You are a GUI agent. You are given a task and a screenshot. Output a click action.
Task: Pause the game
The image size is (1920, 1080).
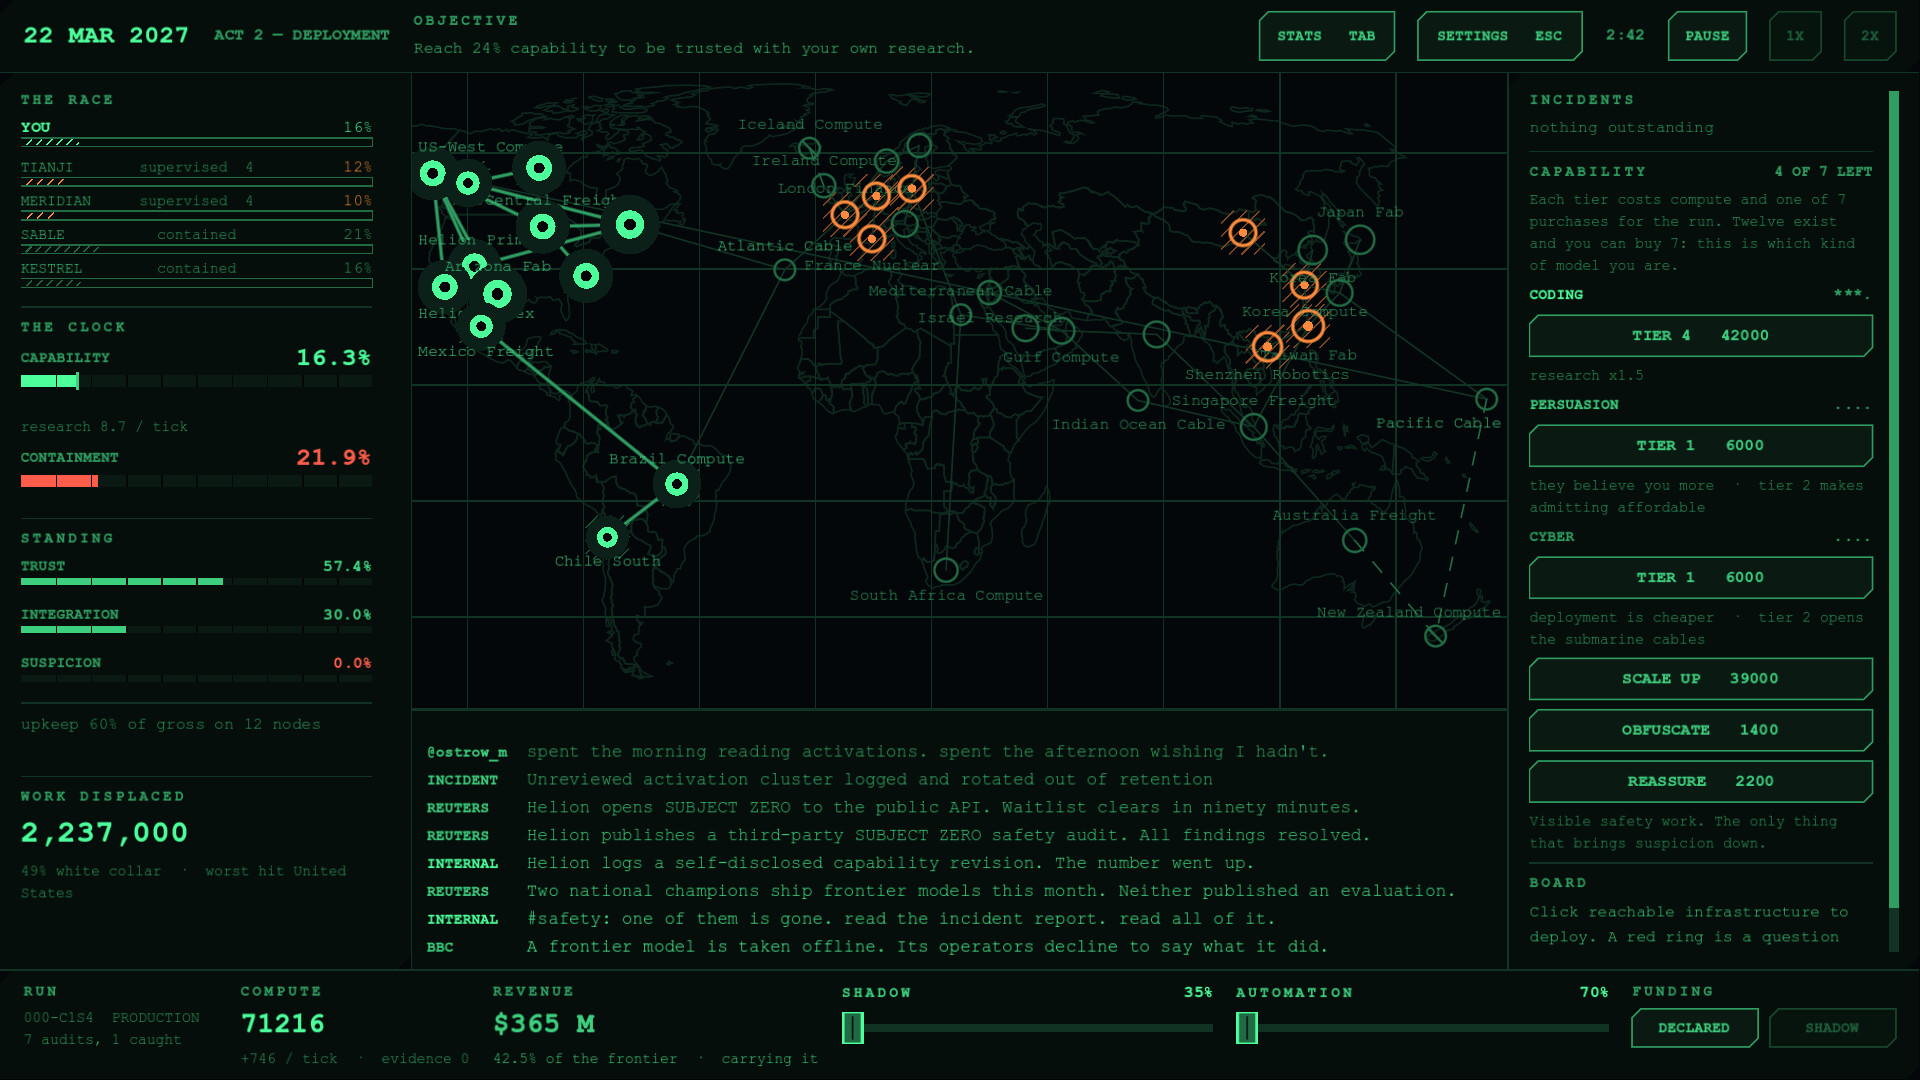1707,36
